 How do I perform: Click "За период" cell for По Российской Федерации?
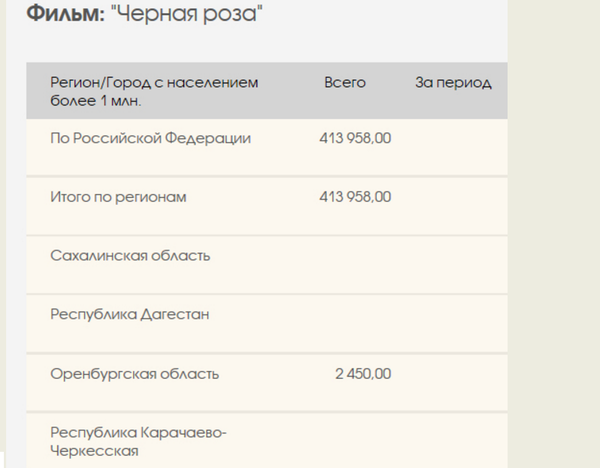tap(453, 138)
